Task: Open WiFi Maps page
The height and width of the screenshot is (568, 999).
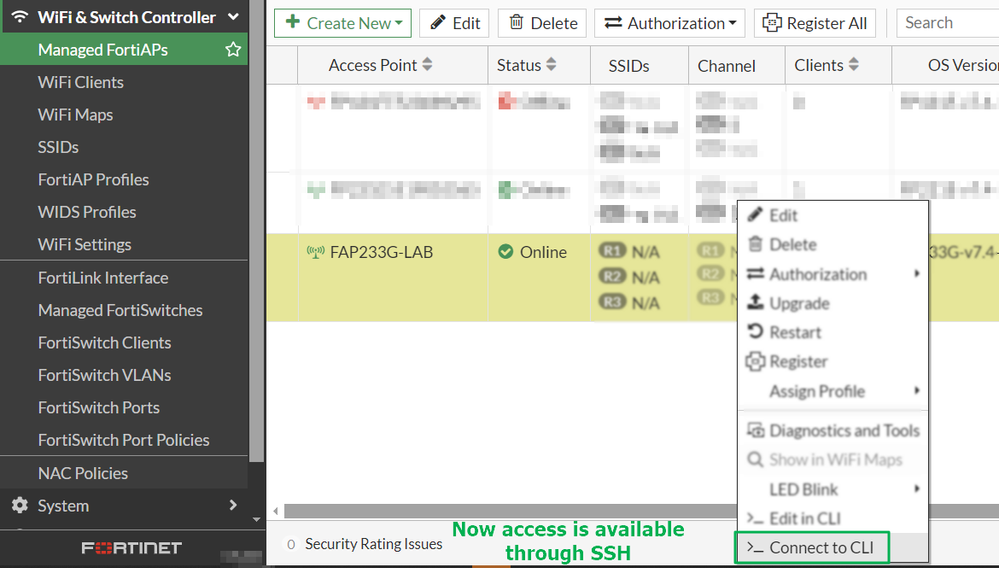Action: [x=75, y=115]
